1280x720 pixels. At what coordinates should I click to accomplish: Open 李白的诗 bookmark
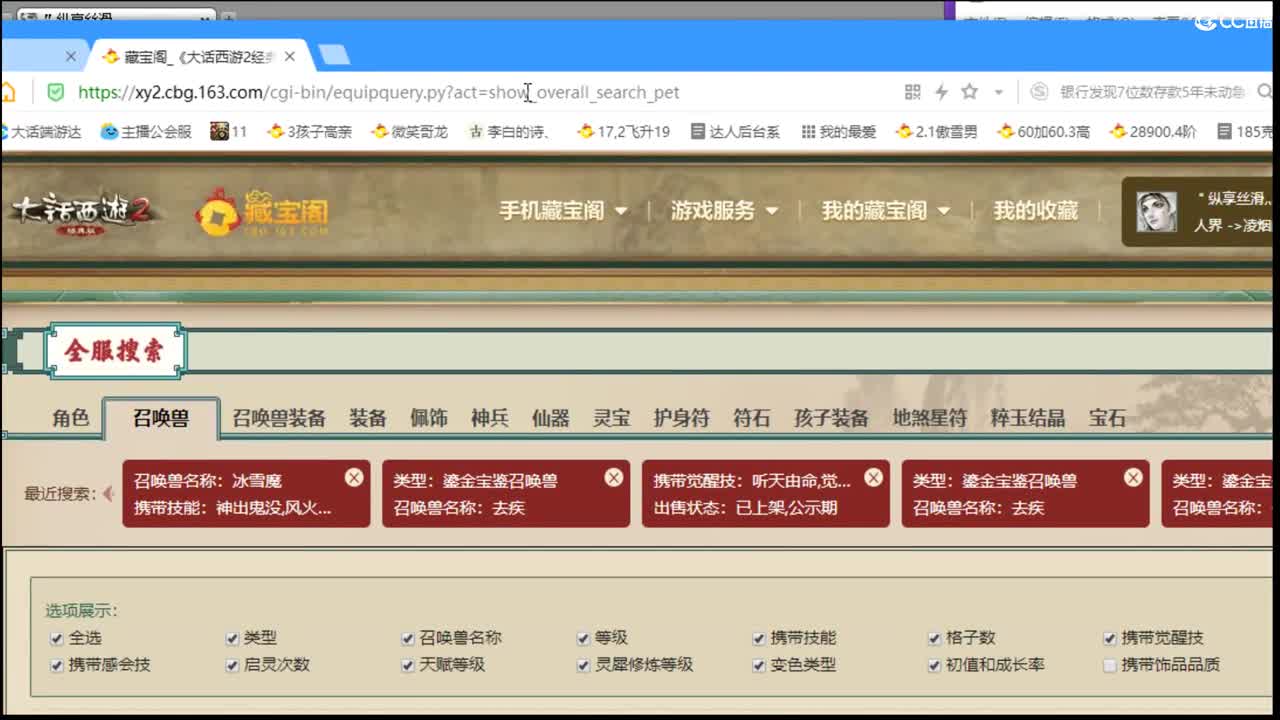[509, 131]
